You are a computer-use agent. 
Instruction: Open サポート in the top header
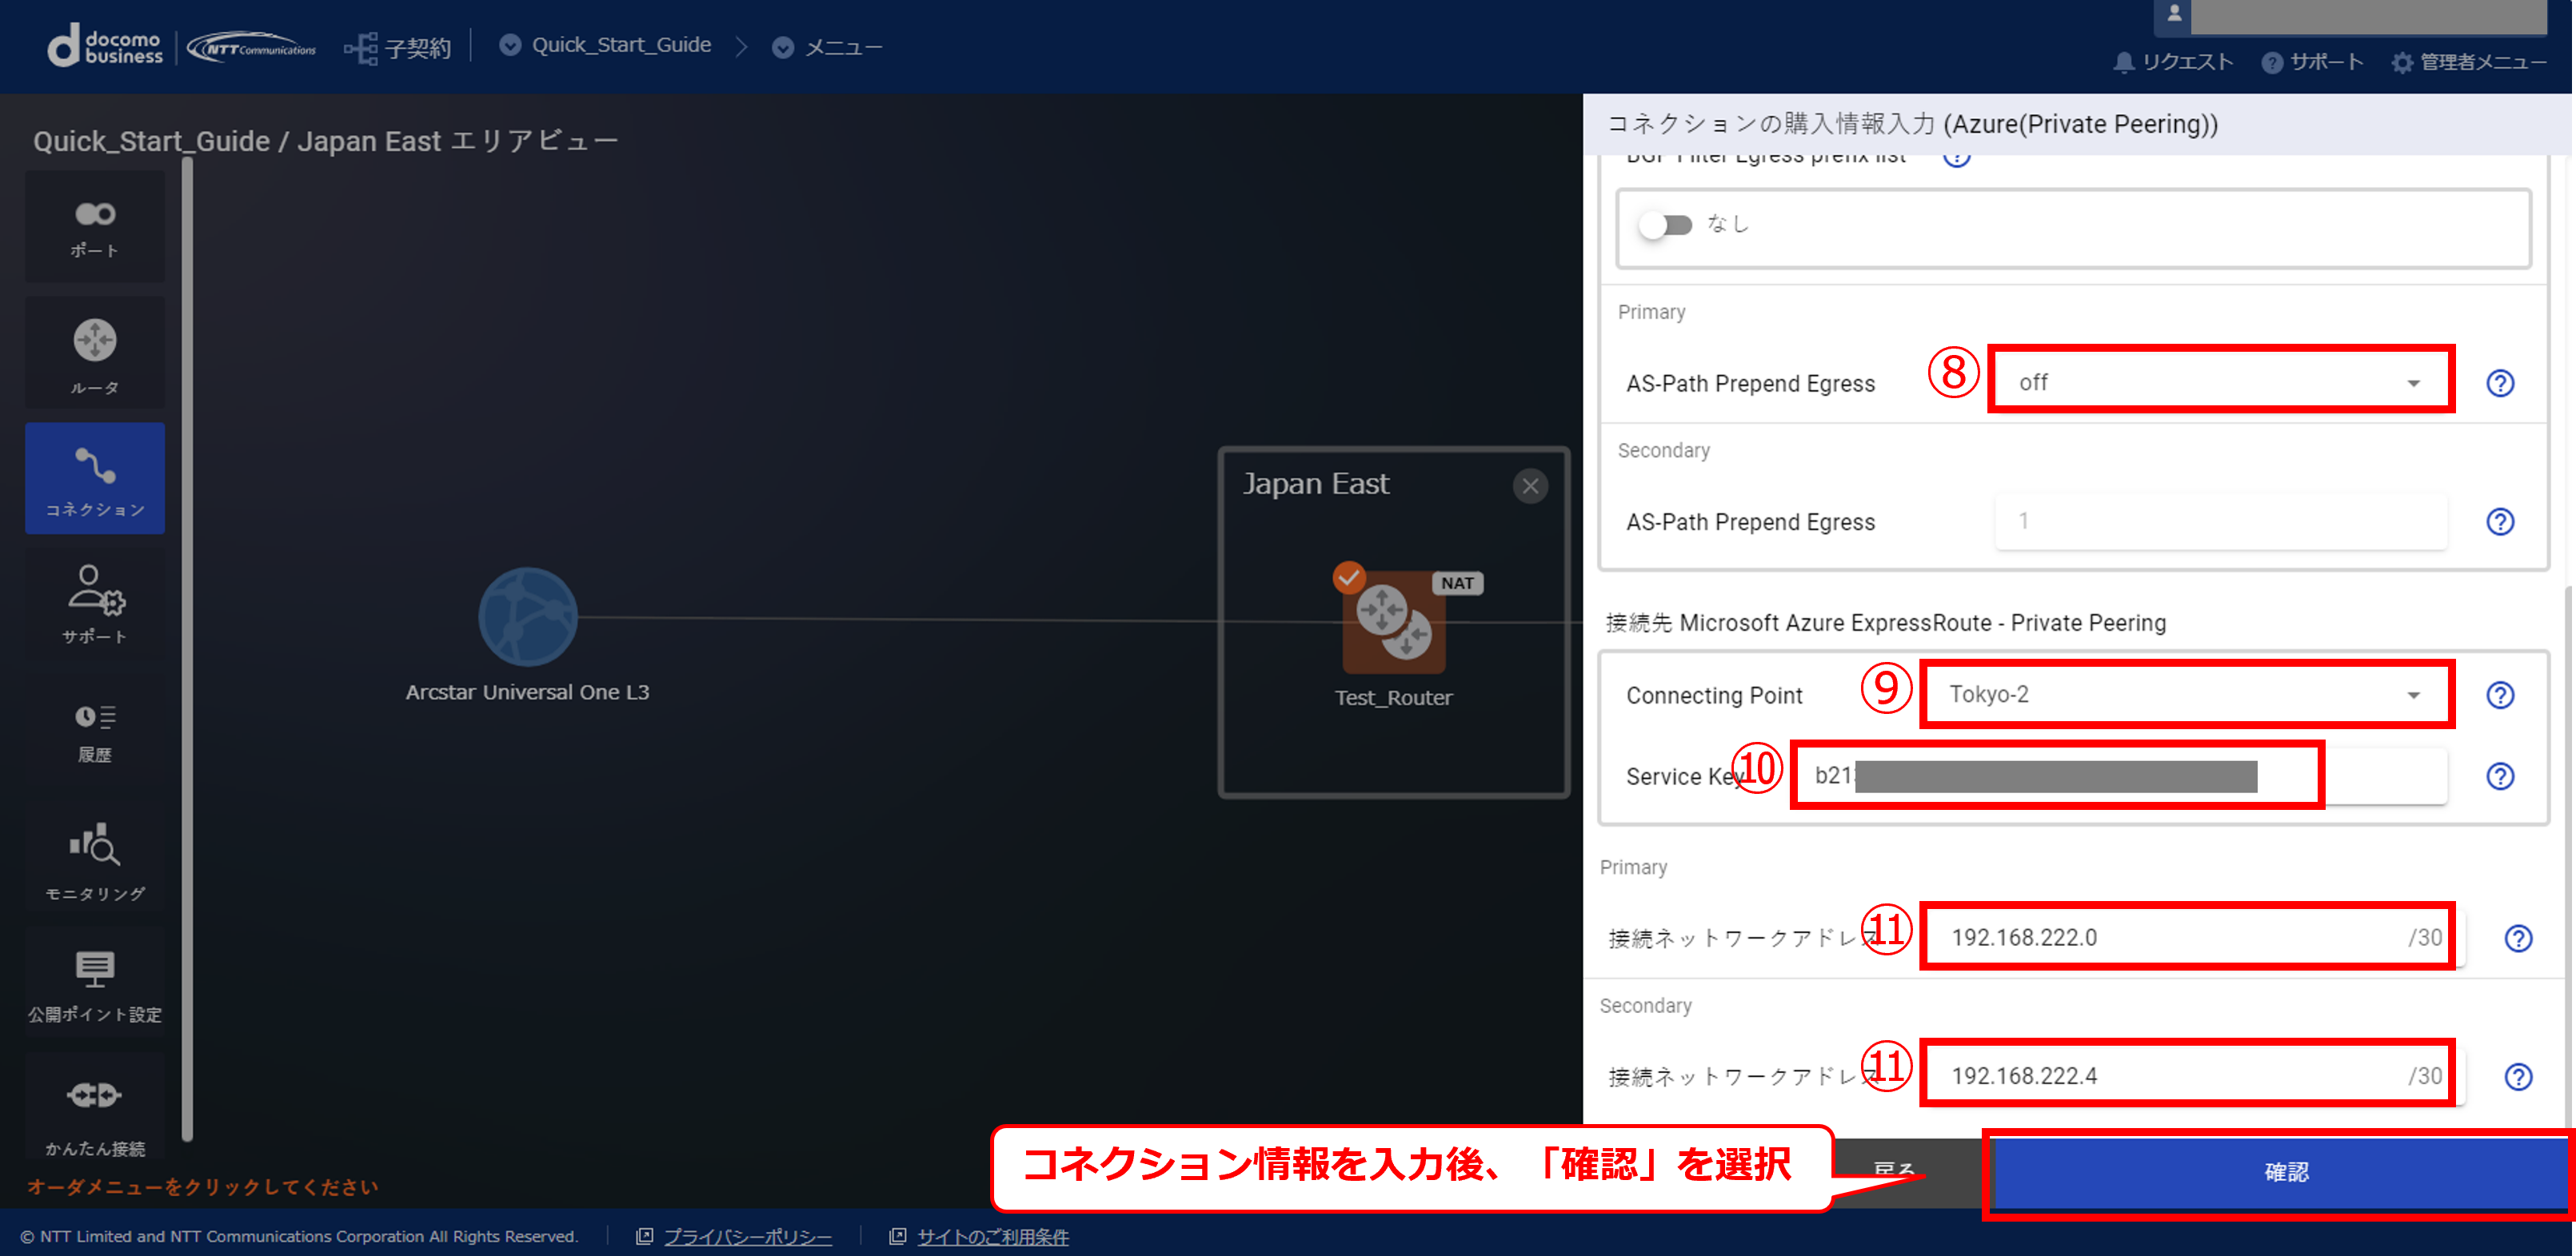point(2313,62)
